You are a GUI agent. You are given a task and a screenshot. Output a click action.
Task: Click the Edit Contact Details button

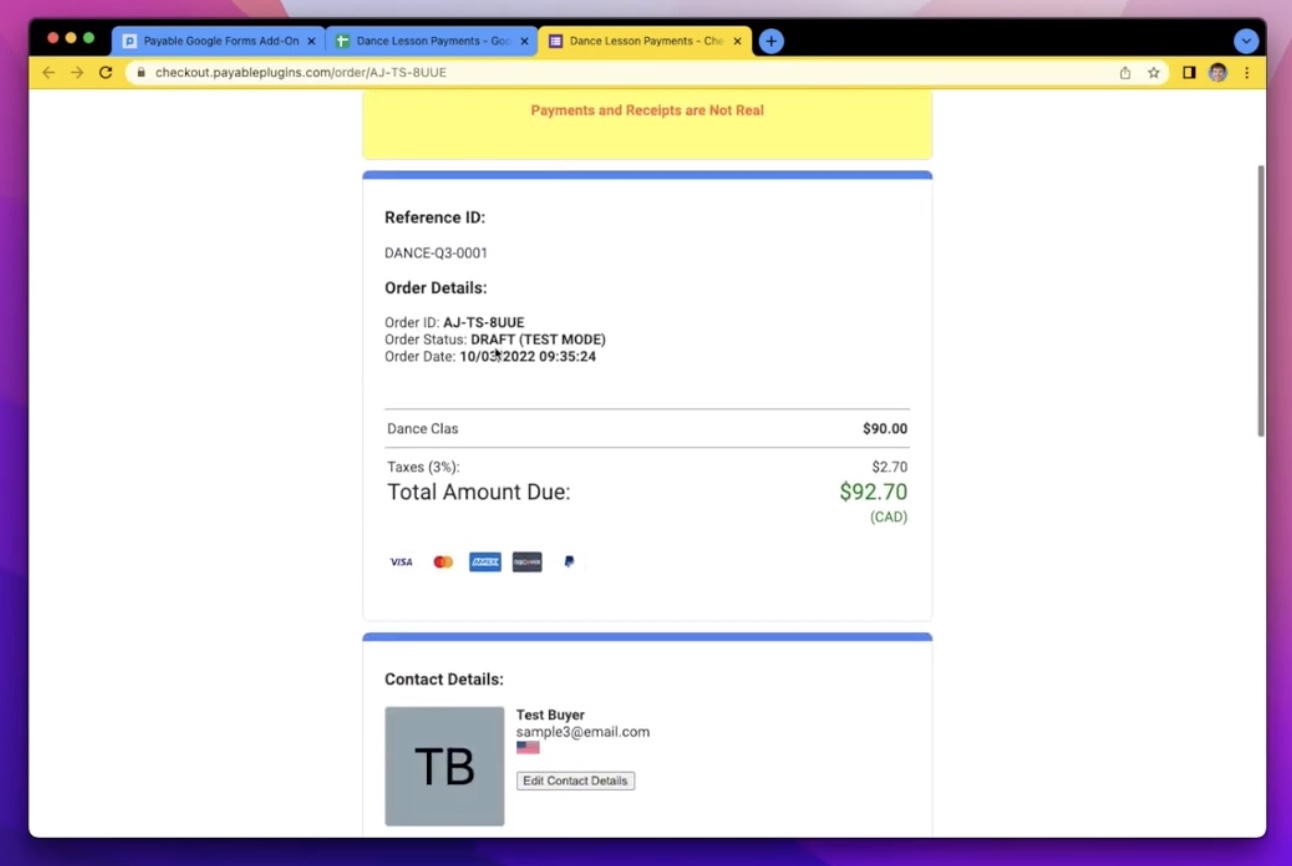(575, 780)
